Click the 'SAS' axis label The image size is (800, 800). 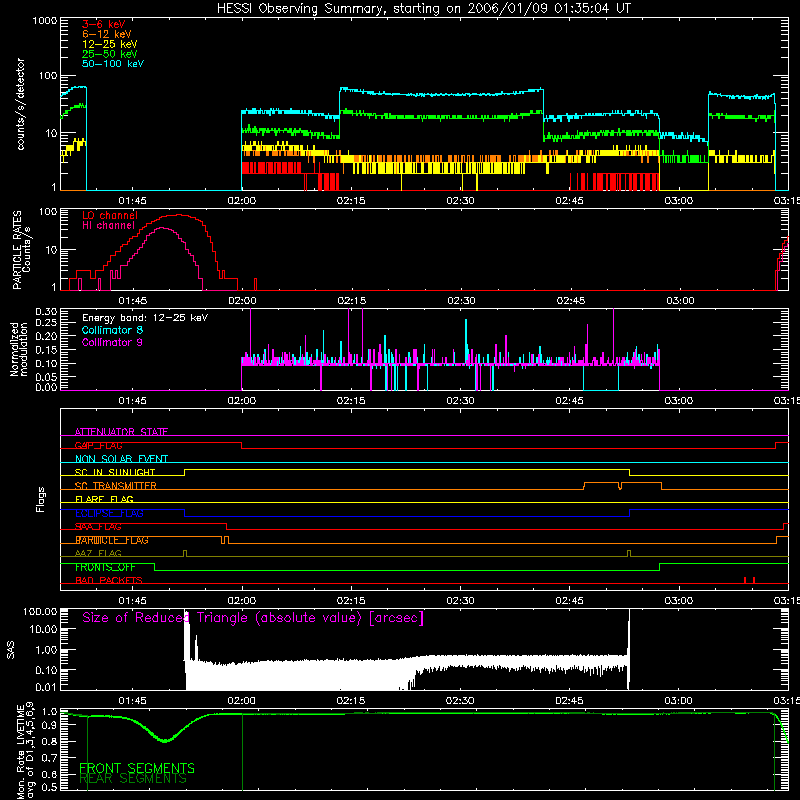[10, 650]
